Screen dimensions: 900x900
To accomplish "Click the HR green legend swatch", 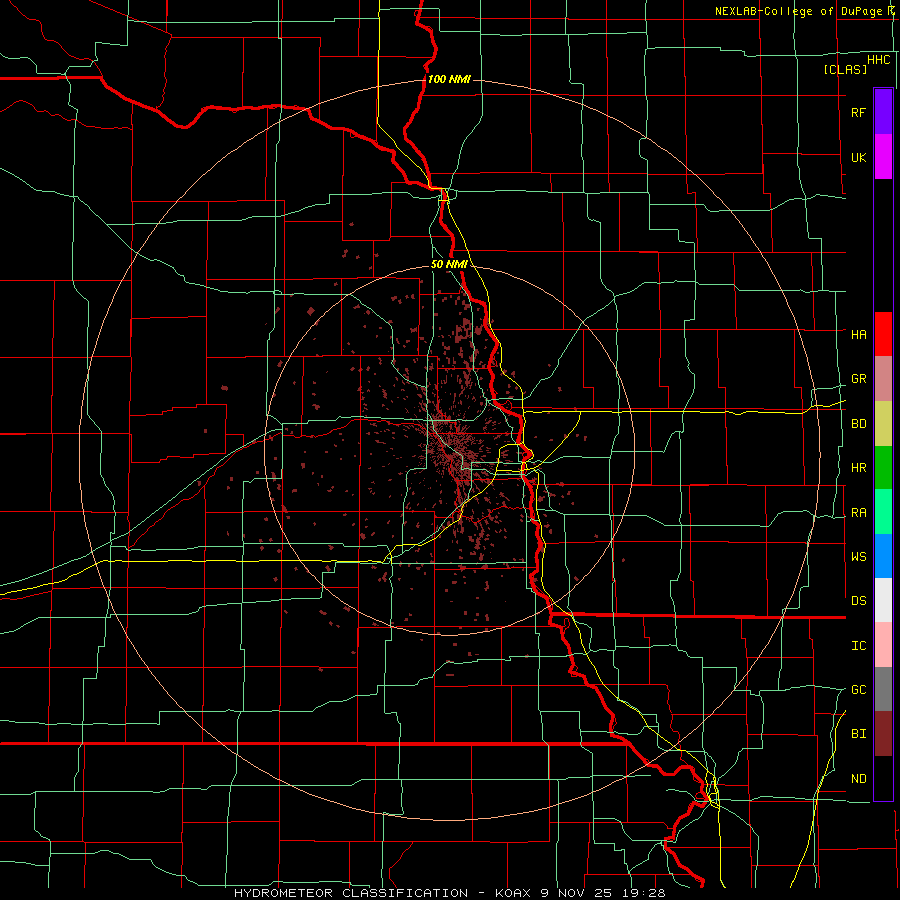I will 883,468.
